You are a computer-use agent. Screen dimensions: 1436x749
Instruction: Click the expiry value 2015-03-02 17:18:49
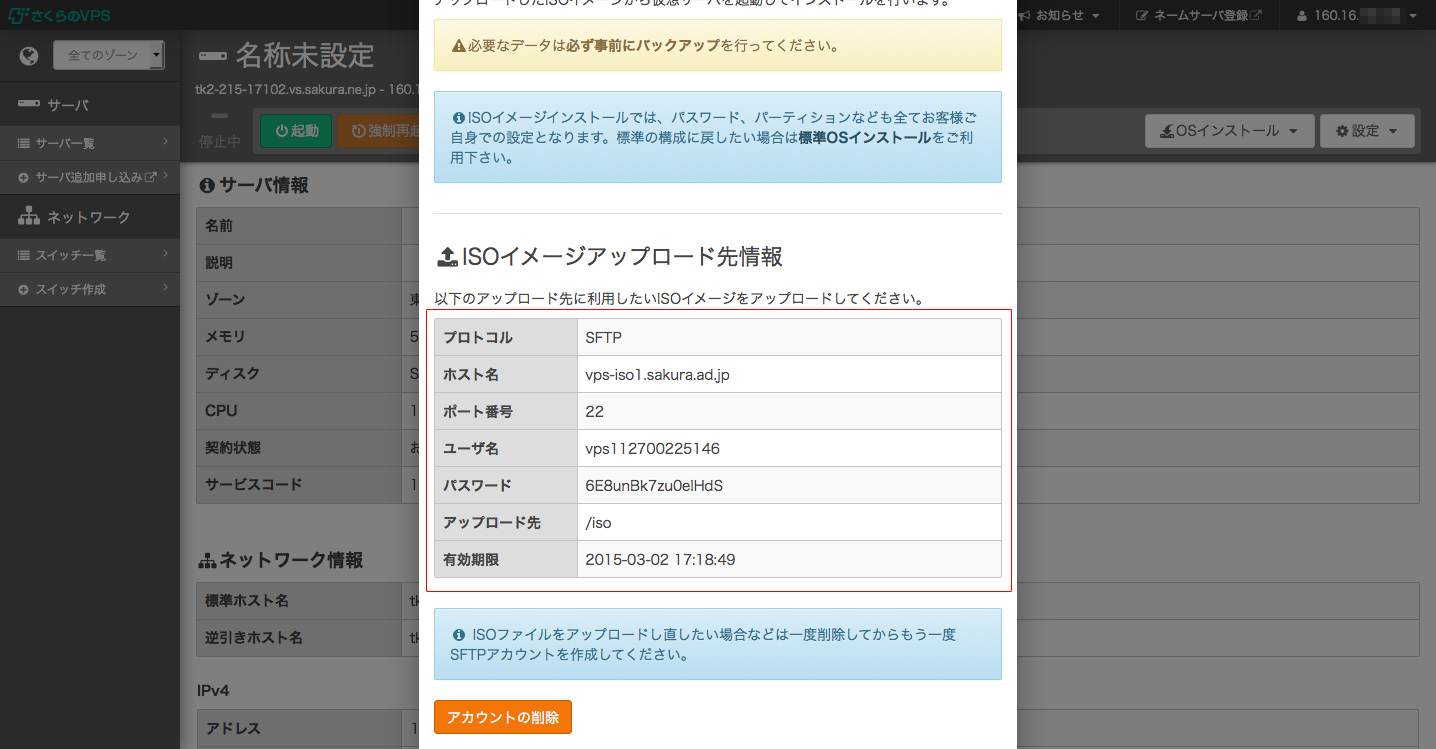(660, 560)
